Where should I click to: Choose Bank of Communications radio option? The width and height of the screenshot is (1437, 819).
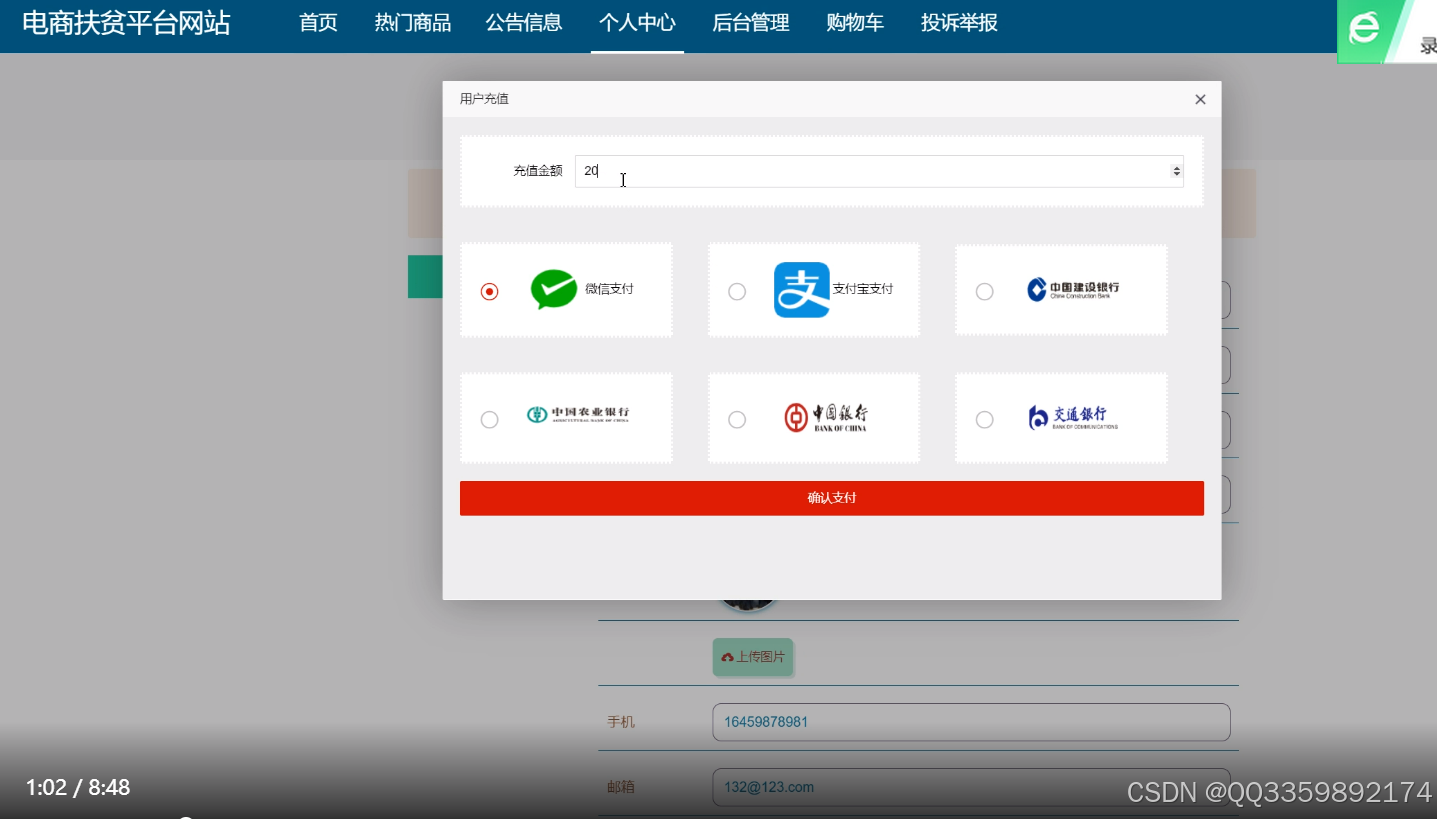point(985,419)
